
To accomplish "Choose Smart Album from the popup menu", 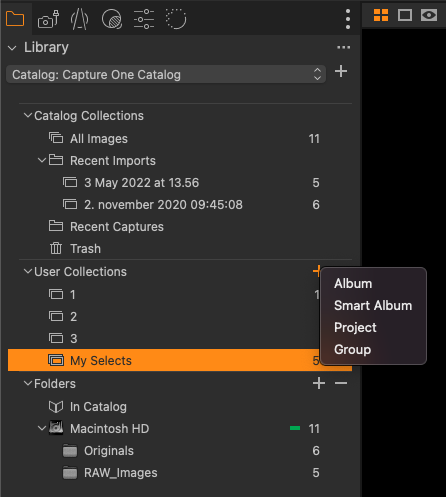I will click(x=373, y=305).
